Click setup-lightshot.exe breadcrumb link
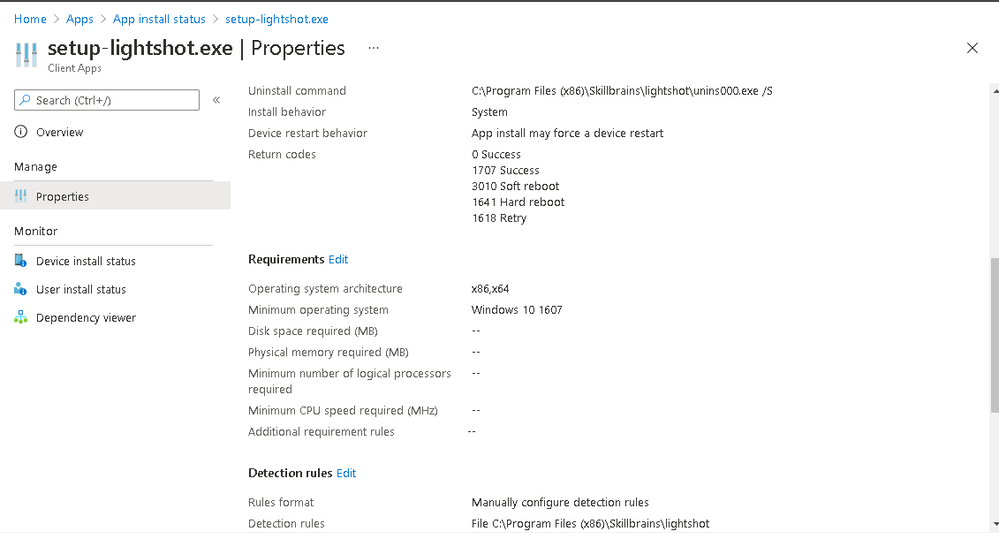 276,19
